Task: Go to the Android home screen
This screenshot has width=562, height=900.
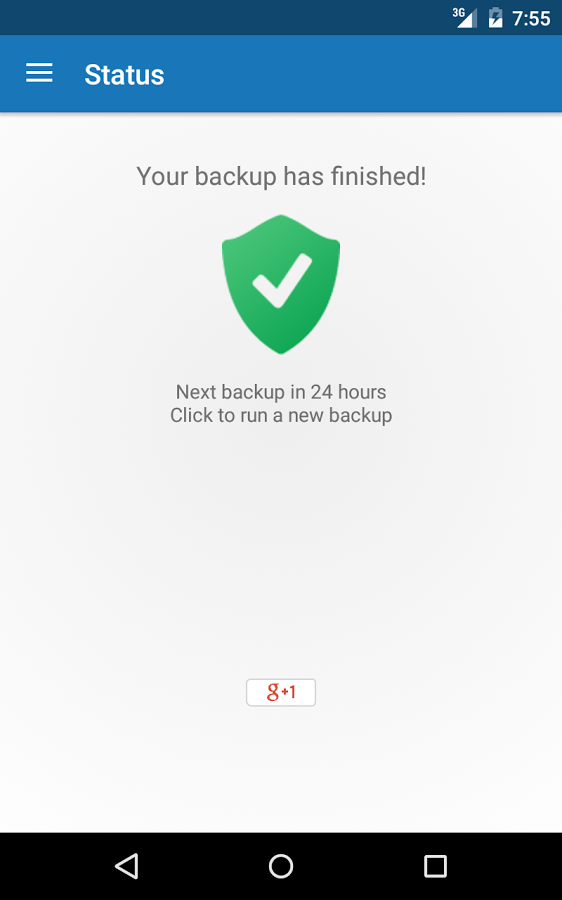Action: click(x=281, y=866)
